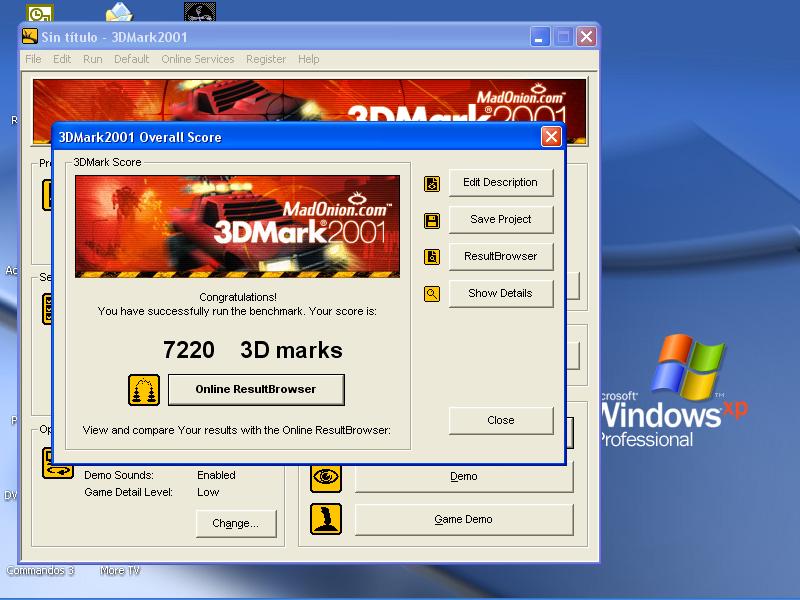The height and width of the screenshot is (600, 800).
Task: Close the Overall Score dialog with X
Action: (x=551, y=137)
